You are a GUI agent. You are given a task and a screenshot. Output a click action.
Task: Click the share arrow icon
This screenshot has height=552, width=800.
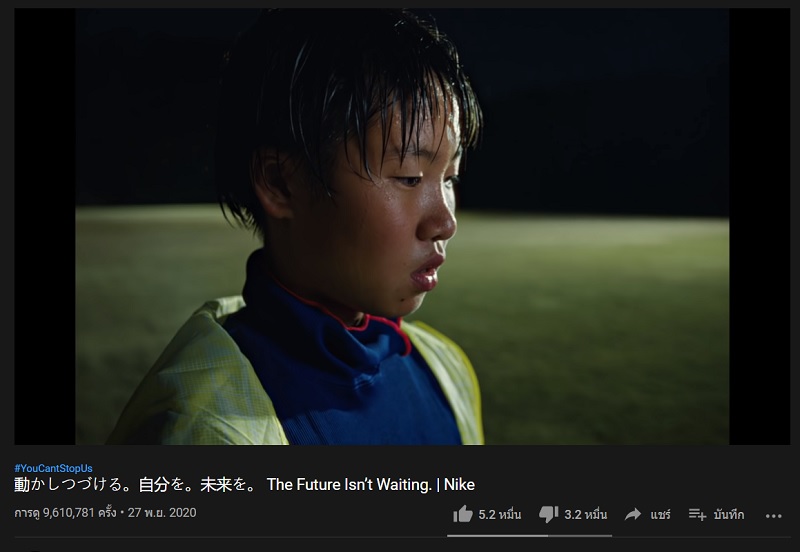click(633, 514)
